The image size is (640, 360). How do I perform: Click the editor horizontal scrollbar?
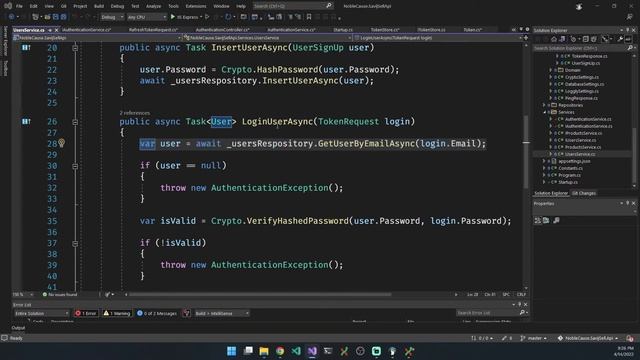tap(260, 294)
